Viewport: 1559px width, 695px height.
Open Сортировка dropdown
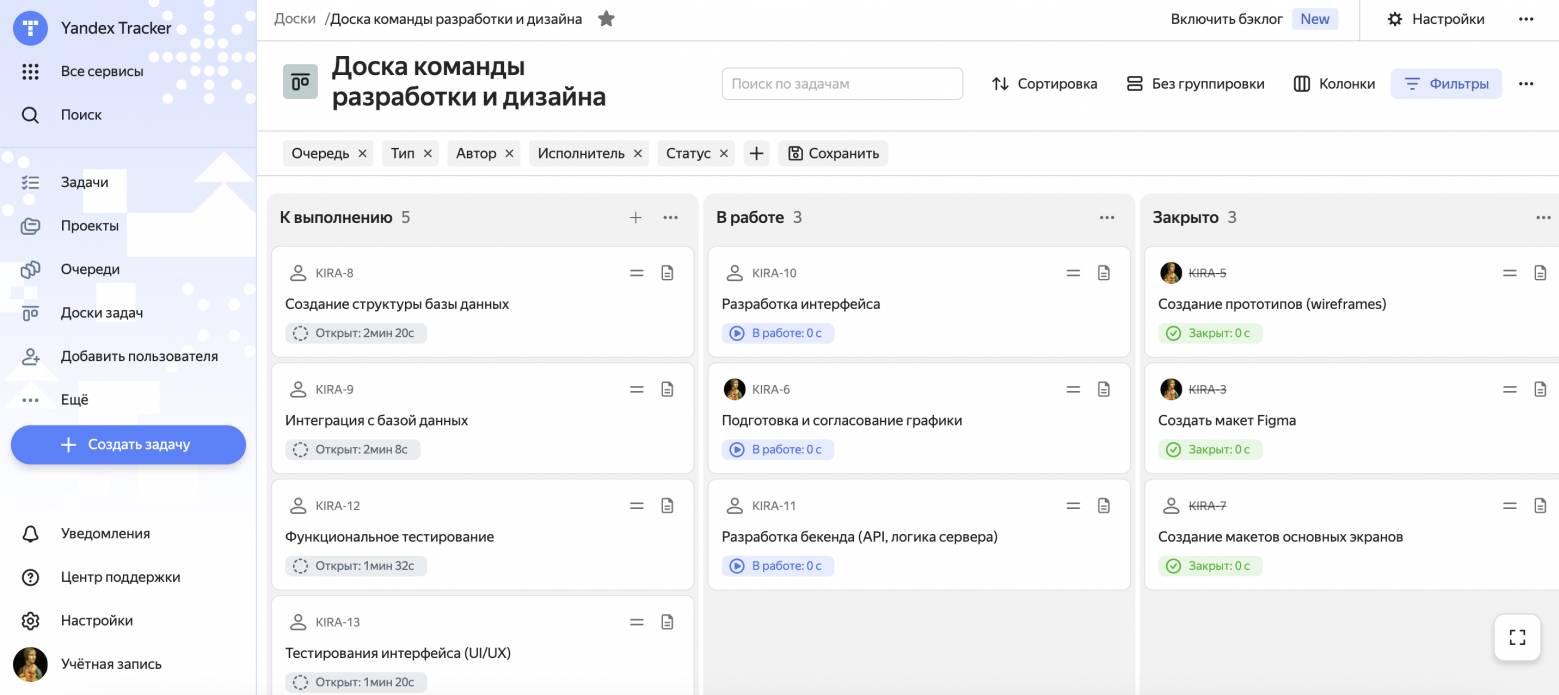[1044, 84]
